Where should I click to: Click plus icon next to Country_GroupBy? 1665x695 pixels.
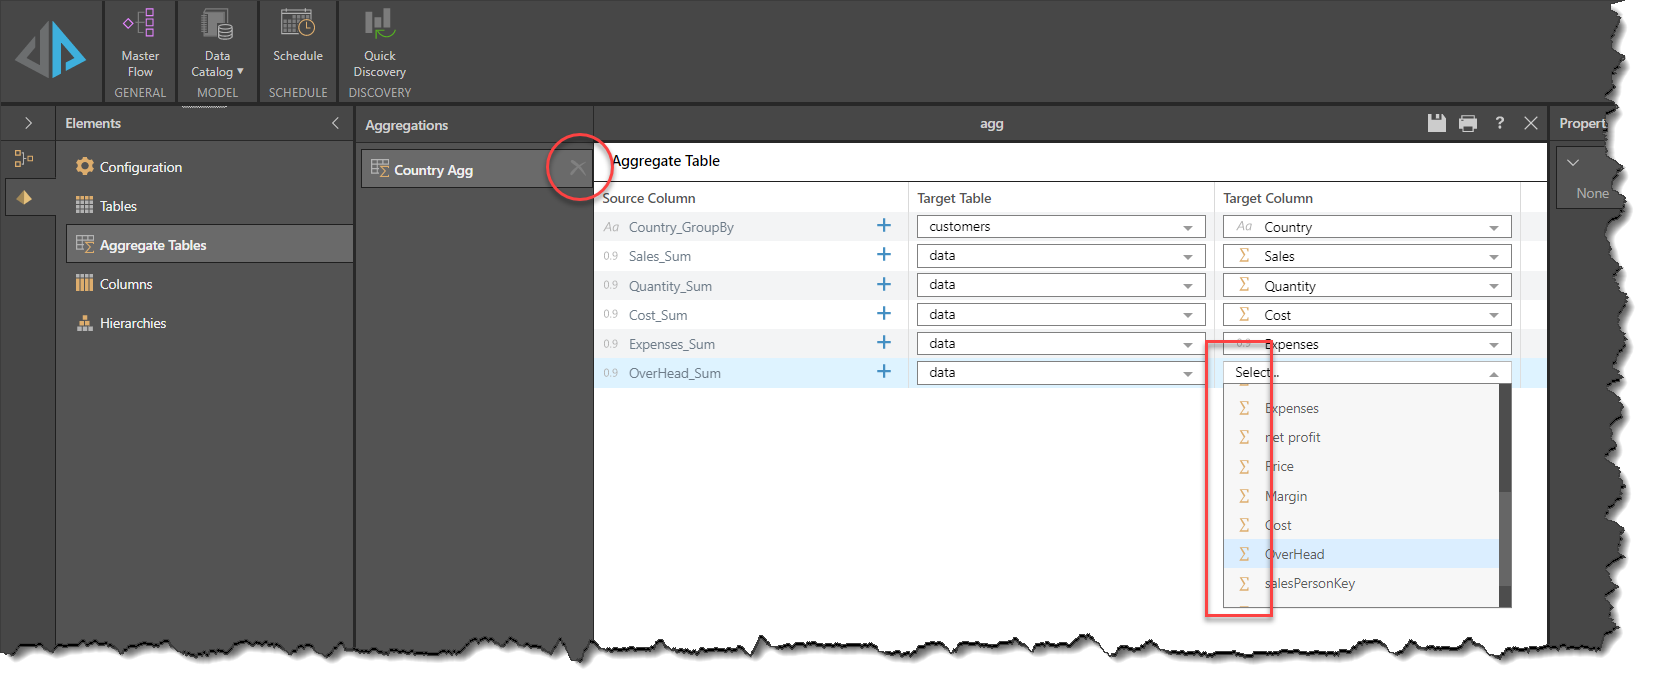click(x=883, y=226)
